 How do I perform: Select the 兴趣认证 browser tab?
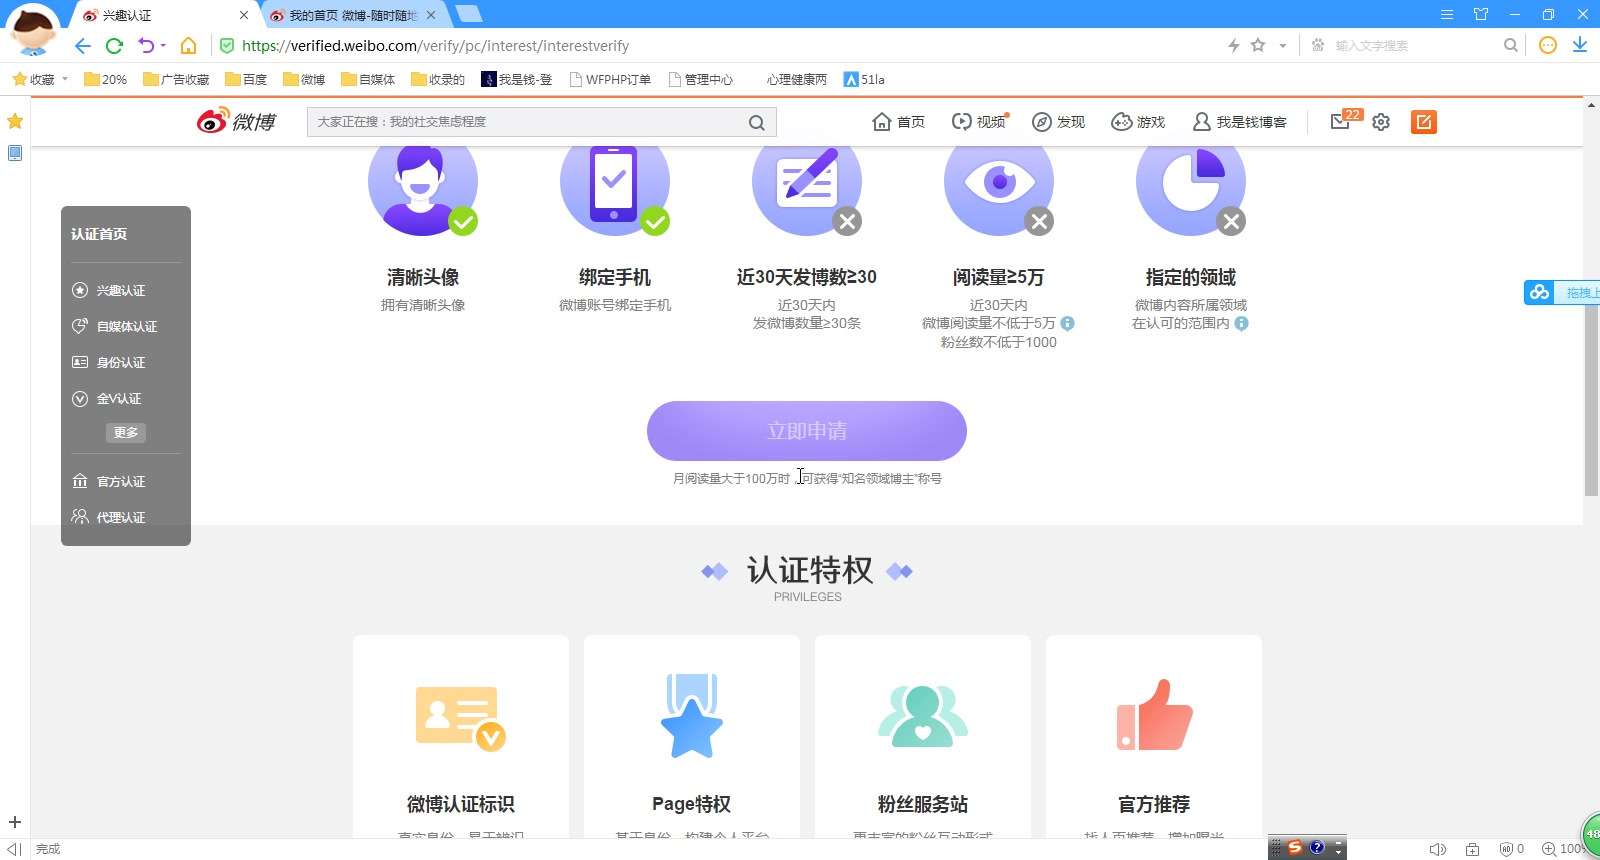pyautogui.click(x=165, y=15)
